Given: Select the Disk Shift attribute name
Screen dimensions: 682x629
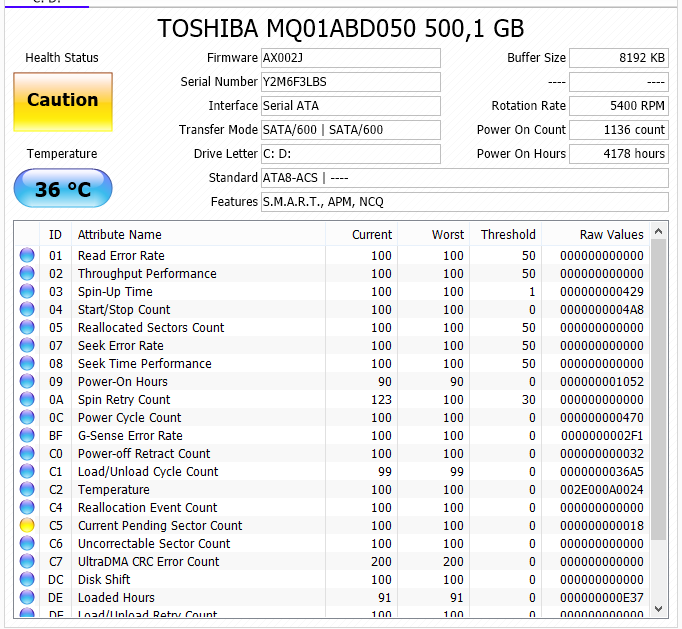Looking at the screenshot, I should pos(104,579).
